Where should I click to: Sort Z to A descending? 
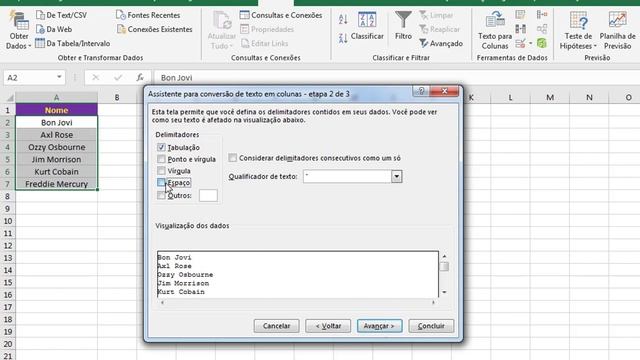coord(343,38)
